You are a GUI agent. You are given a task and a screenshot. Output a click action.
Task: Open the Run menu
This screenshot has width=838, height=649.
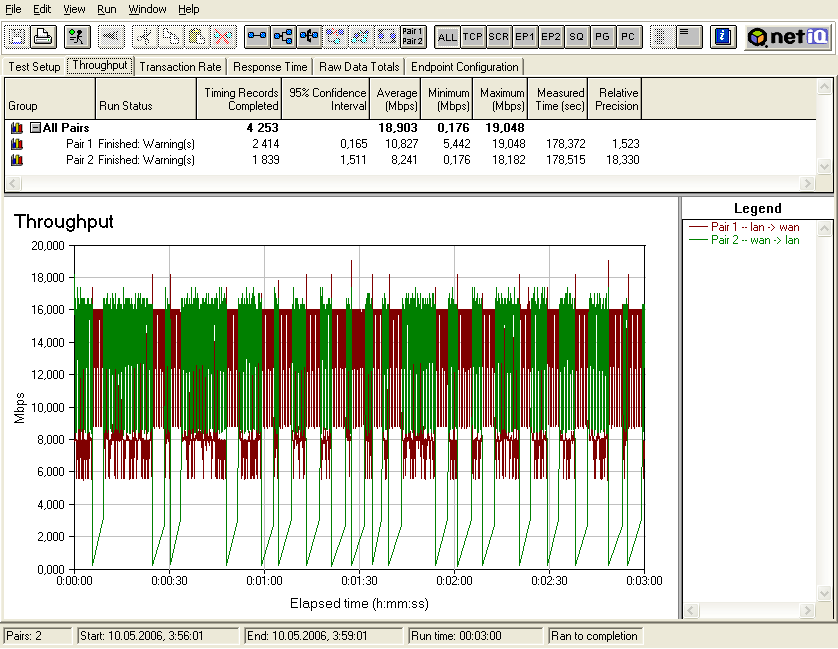point(106,9)
